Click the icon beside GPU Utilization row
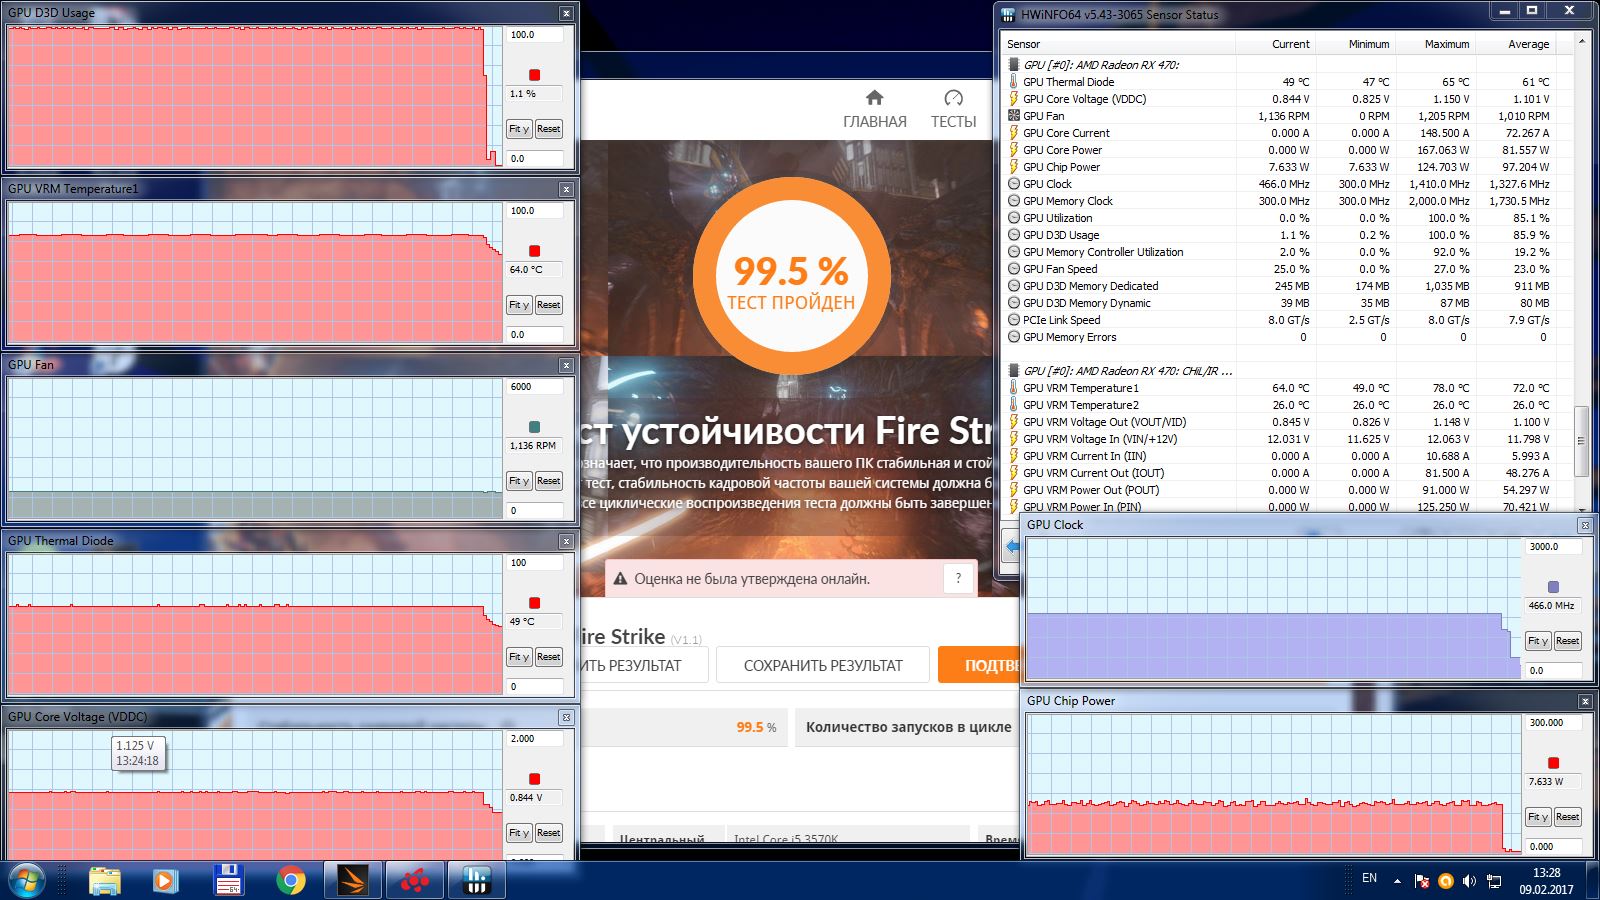 click(x=1013, y=218)
